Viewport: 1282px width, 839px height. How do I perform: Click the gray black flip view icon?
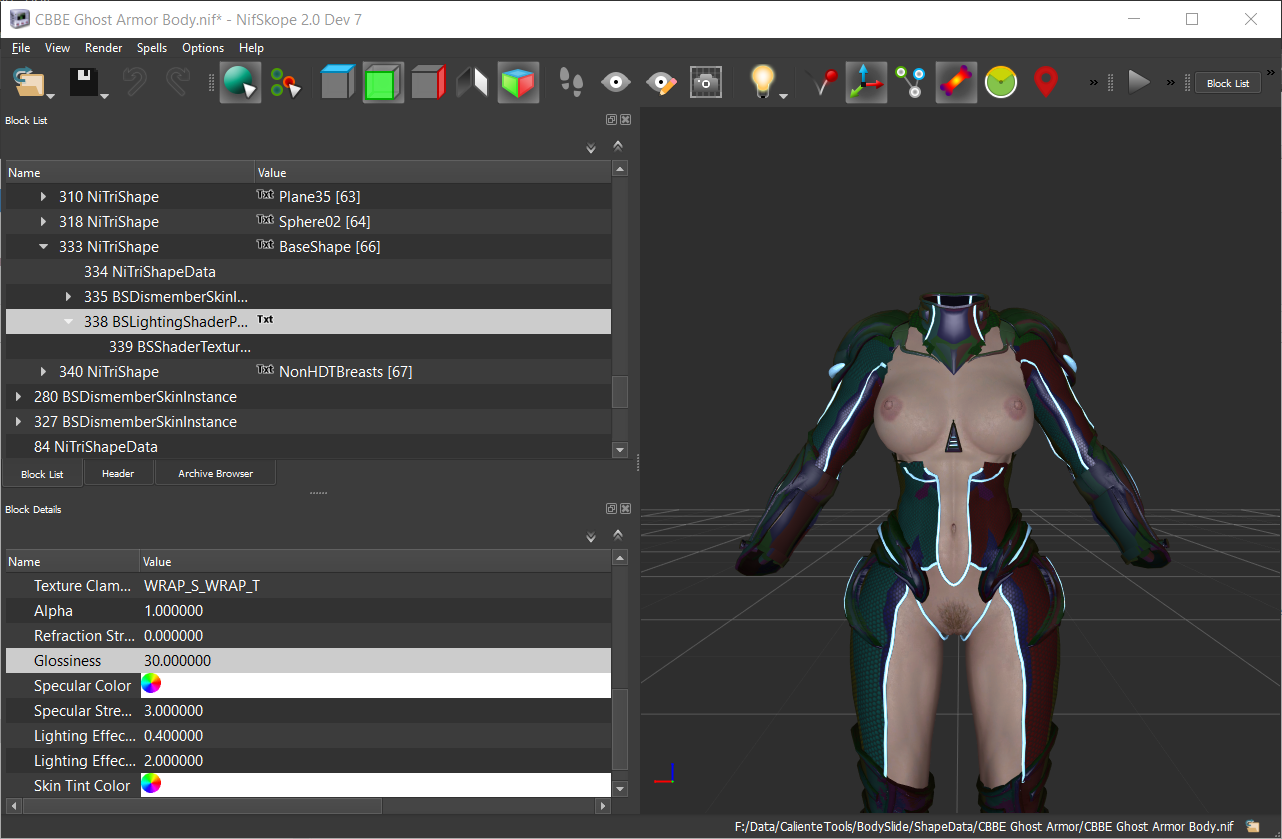[x=472, y=83]
